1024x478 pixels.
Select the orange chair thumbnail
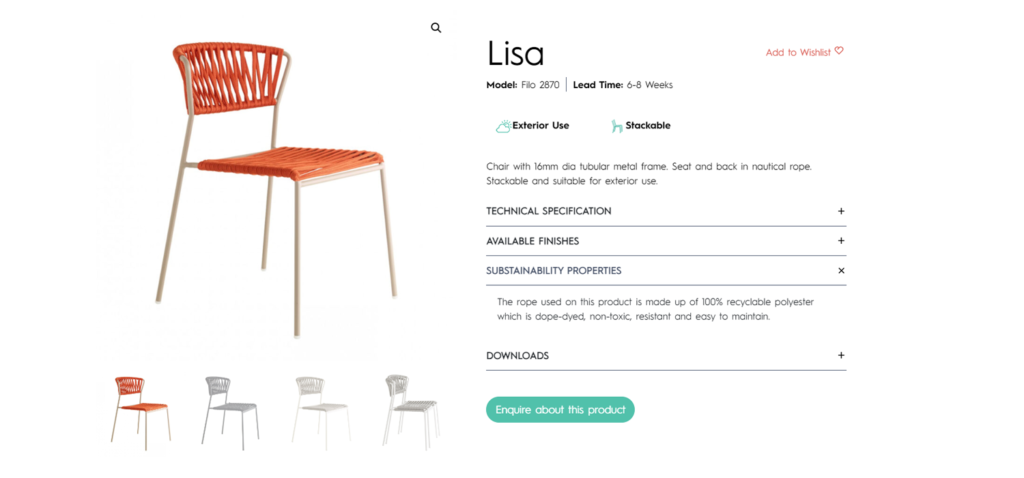tap(140, 409)
